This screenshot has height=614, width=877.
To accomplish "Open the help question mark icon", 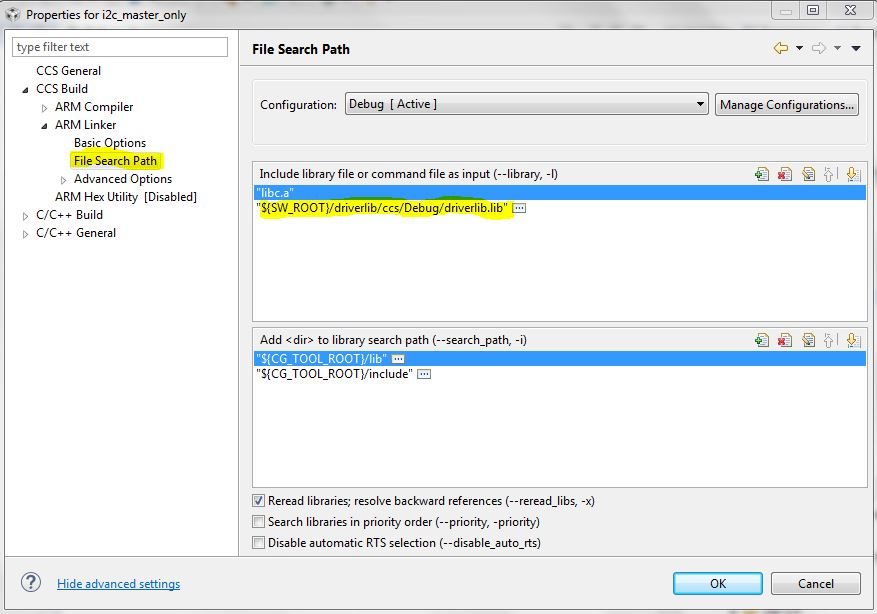I will (x=31, y=582).
